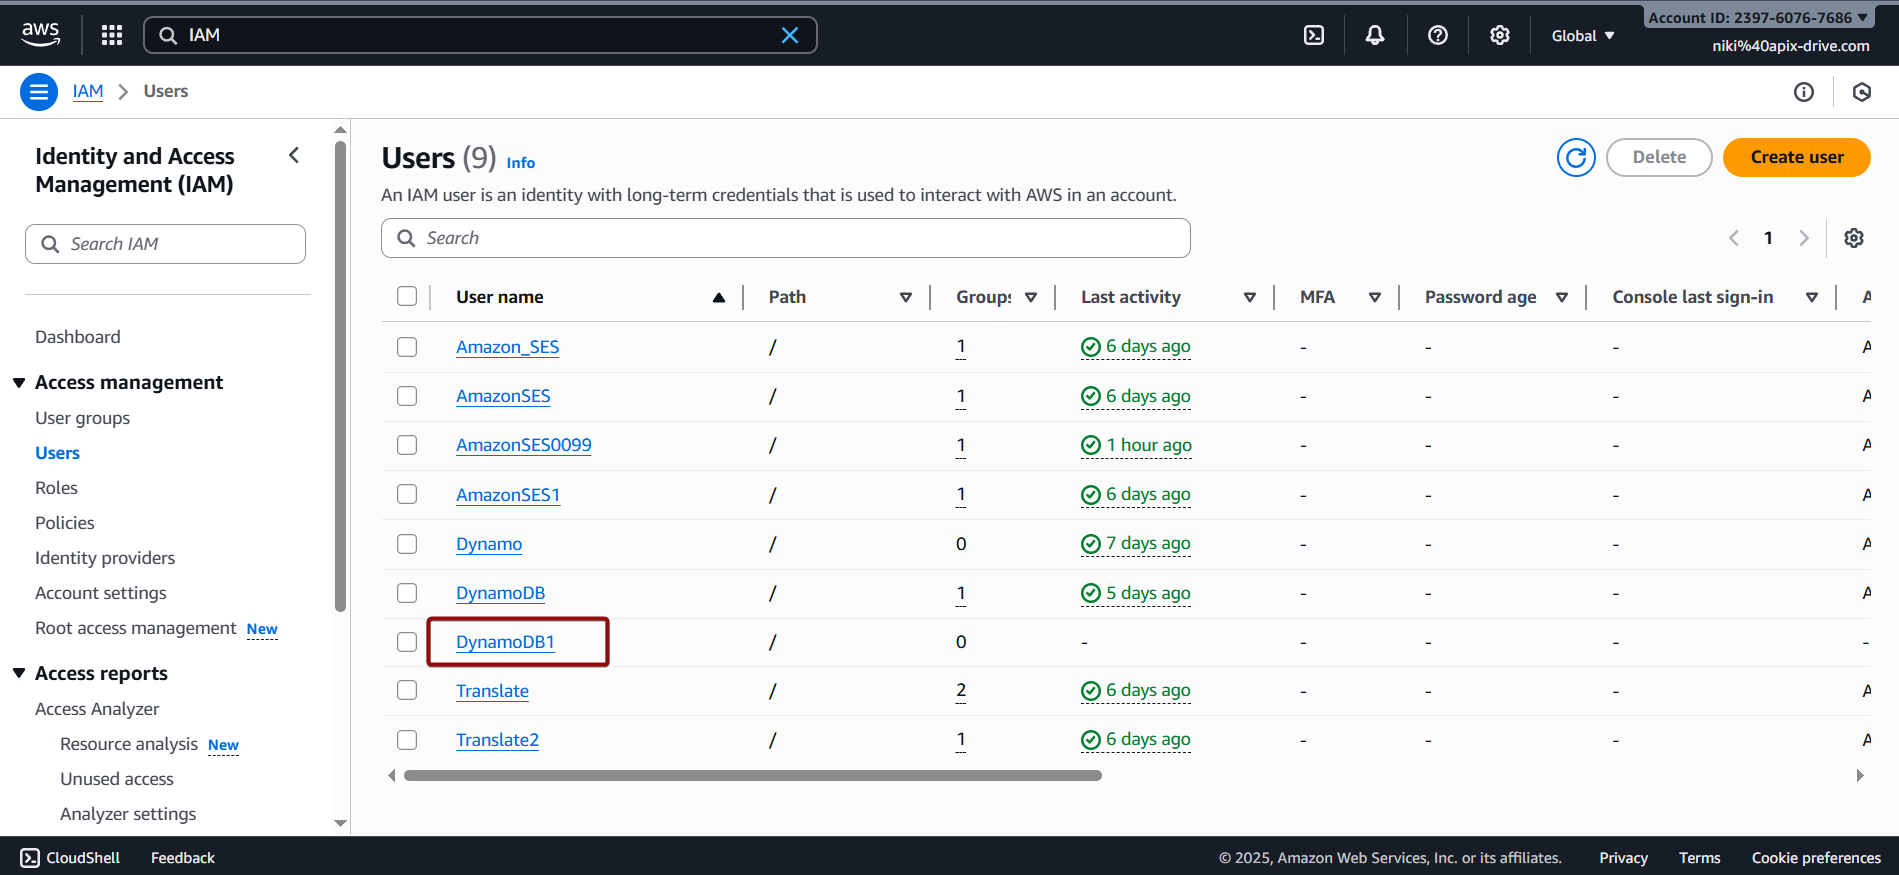
Task: Tick the checkbox for Amazon_SES
Action: [407, 347]
